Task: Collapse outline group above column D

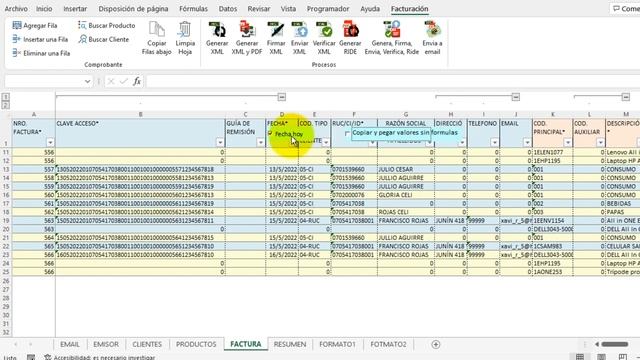Action: coord(282,97)
